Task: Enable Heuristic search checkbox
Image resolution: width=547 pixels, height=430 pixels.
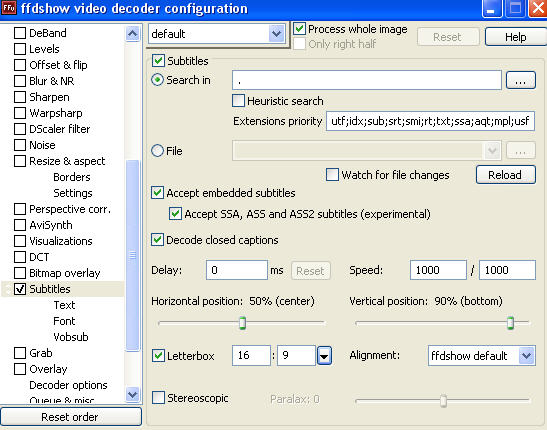Action: pos(238,101)
